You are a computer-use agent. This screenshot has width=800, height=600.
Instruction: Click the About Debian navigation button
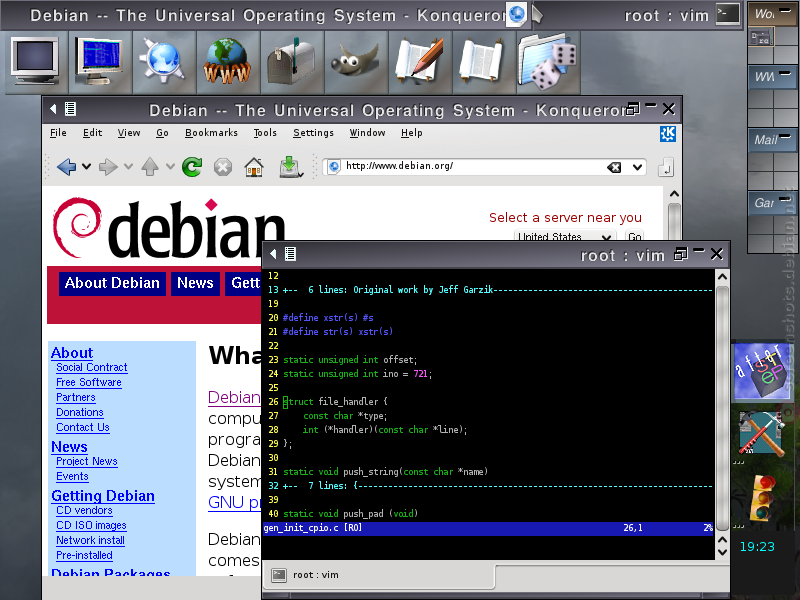coord(112,283)
